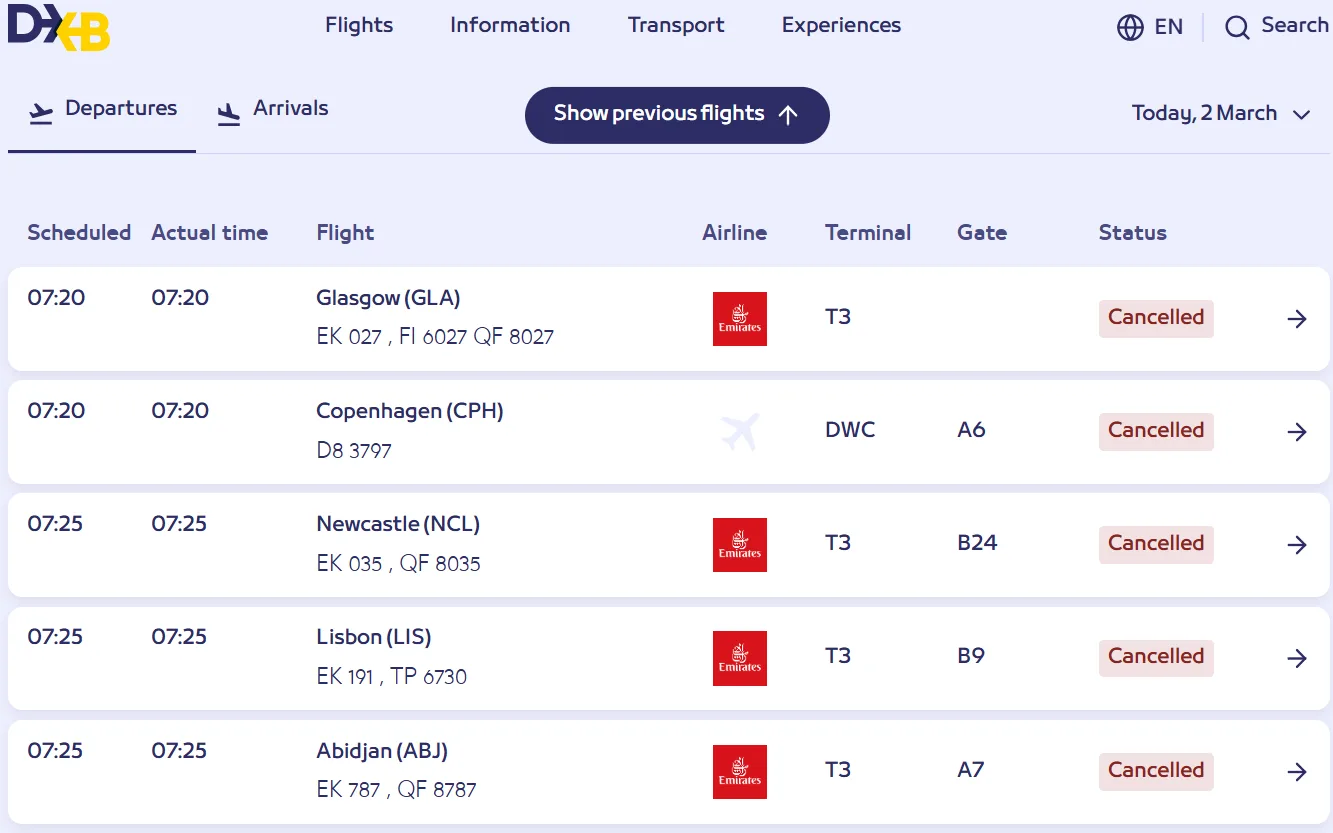1333x833 pixels.
Task: Open the Information navigation menu
Action: coord(510,26)
